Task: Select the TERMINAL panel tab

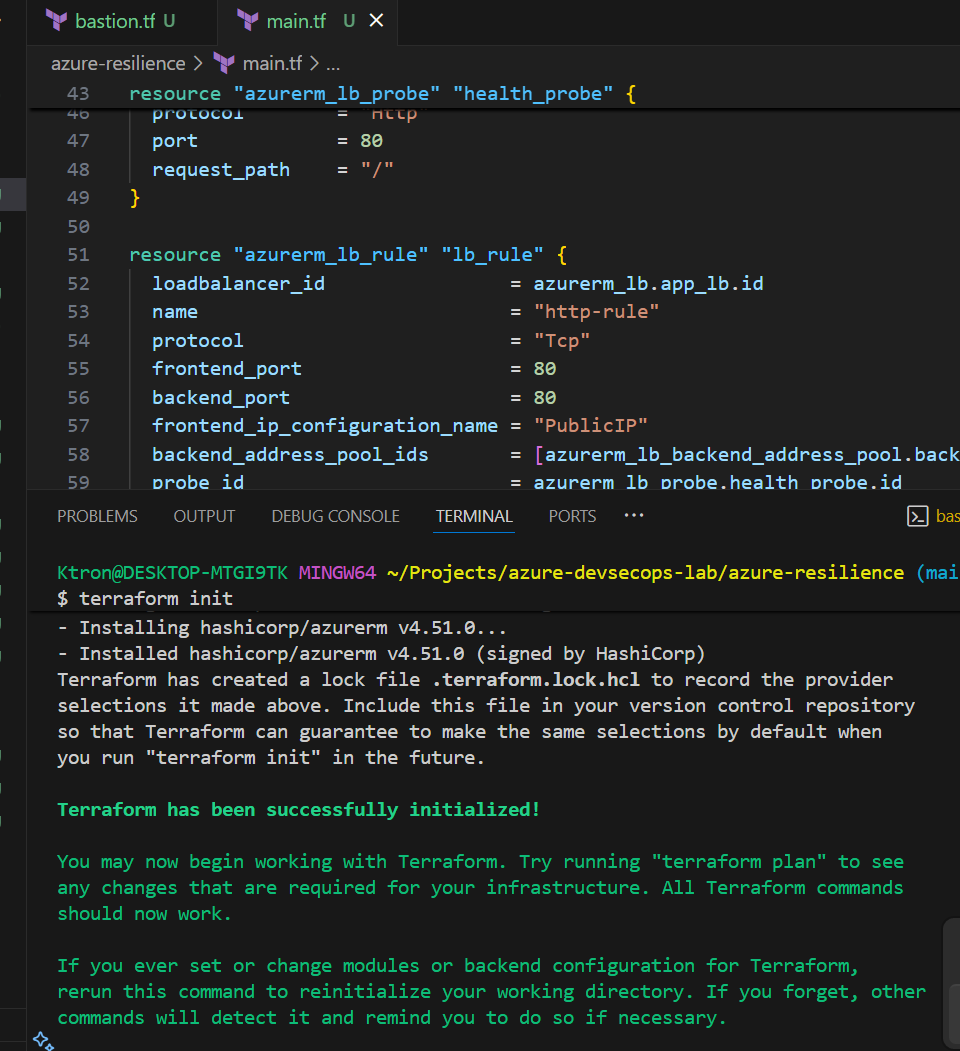Action: (x=474, y=516)
